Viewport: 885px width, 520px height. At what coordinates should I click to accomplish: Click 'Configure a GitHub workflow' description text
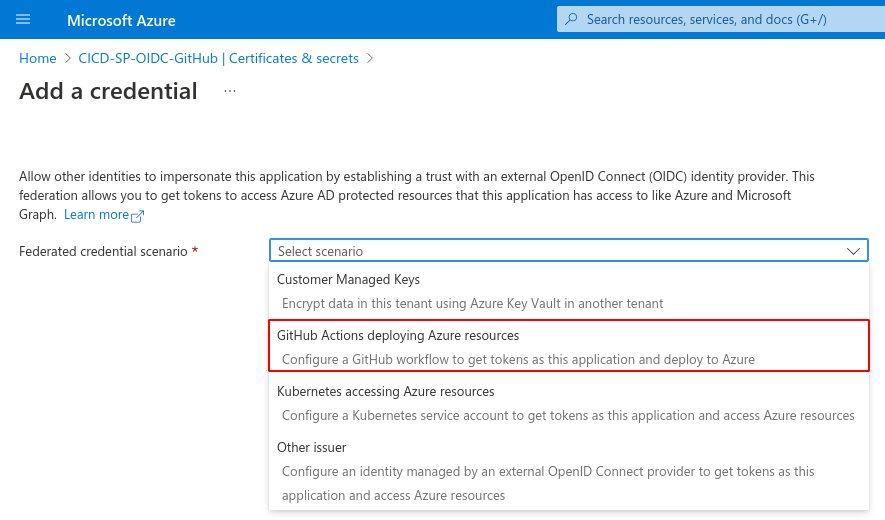coord(518,359)
